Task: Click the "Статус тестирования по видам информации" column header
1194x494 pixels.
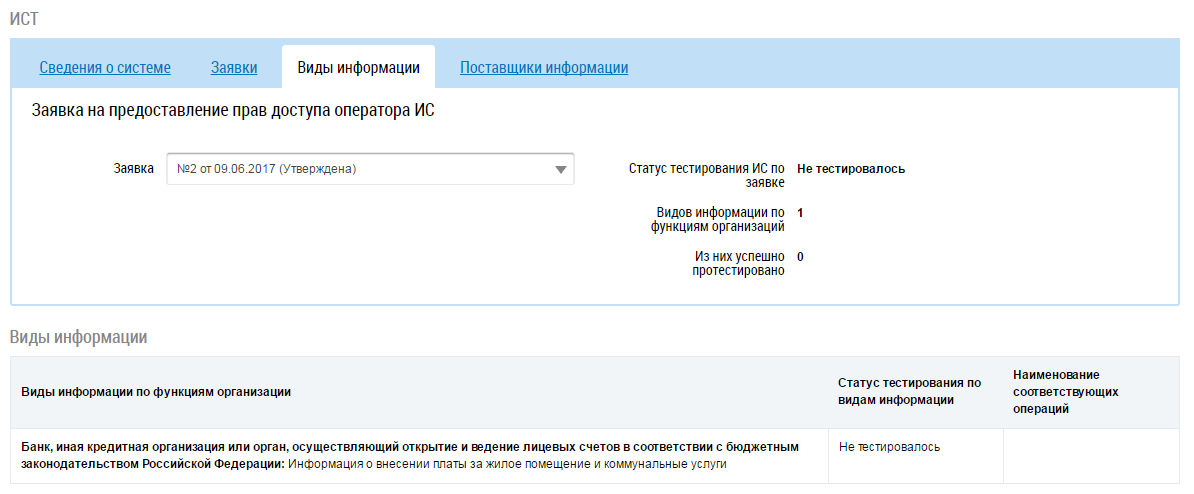Action: (910, 392)
